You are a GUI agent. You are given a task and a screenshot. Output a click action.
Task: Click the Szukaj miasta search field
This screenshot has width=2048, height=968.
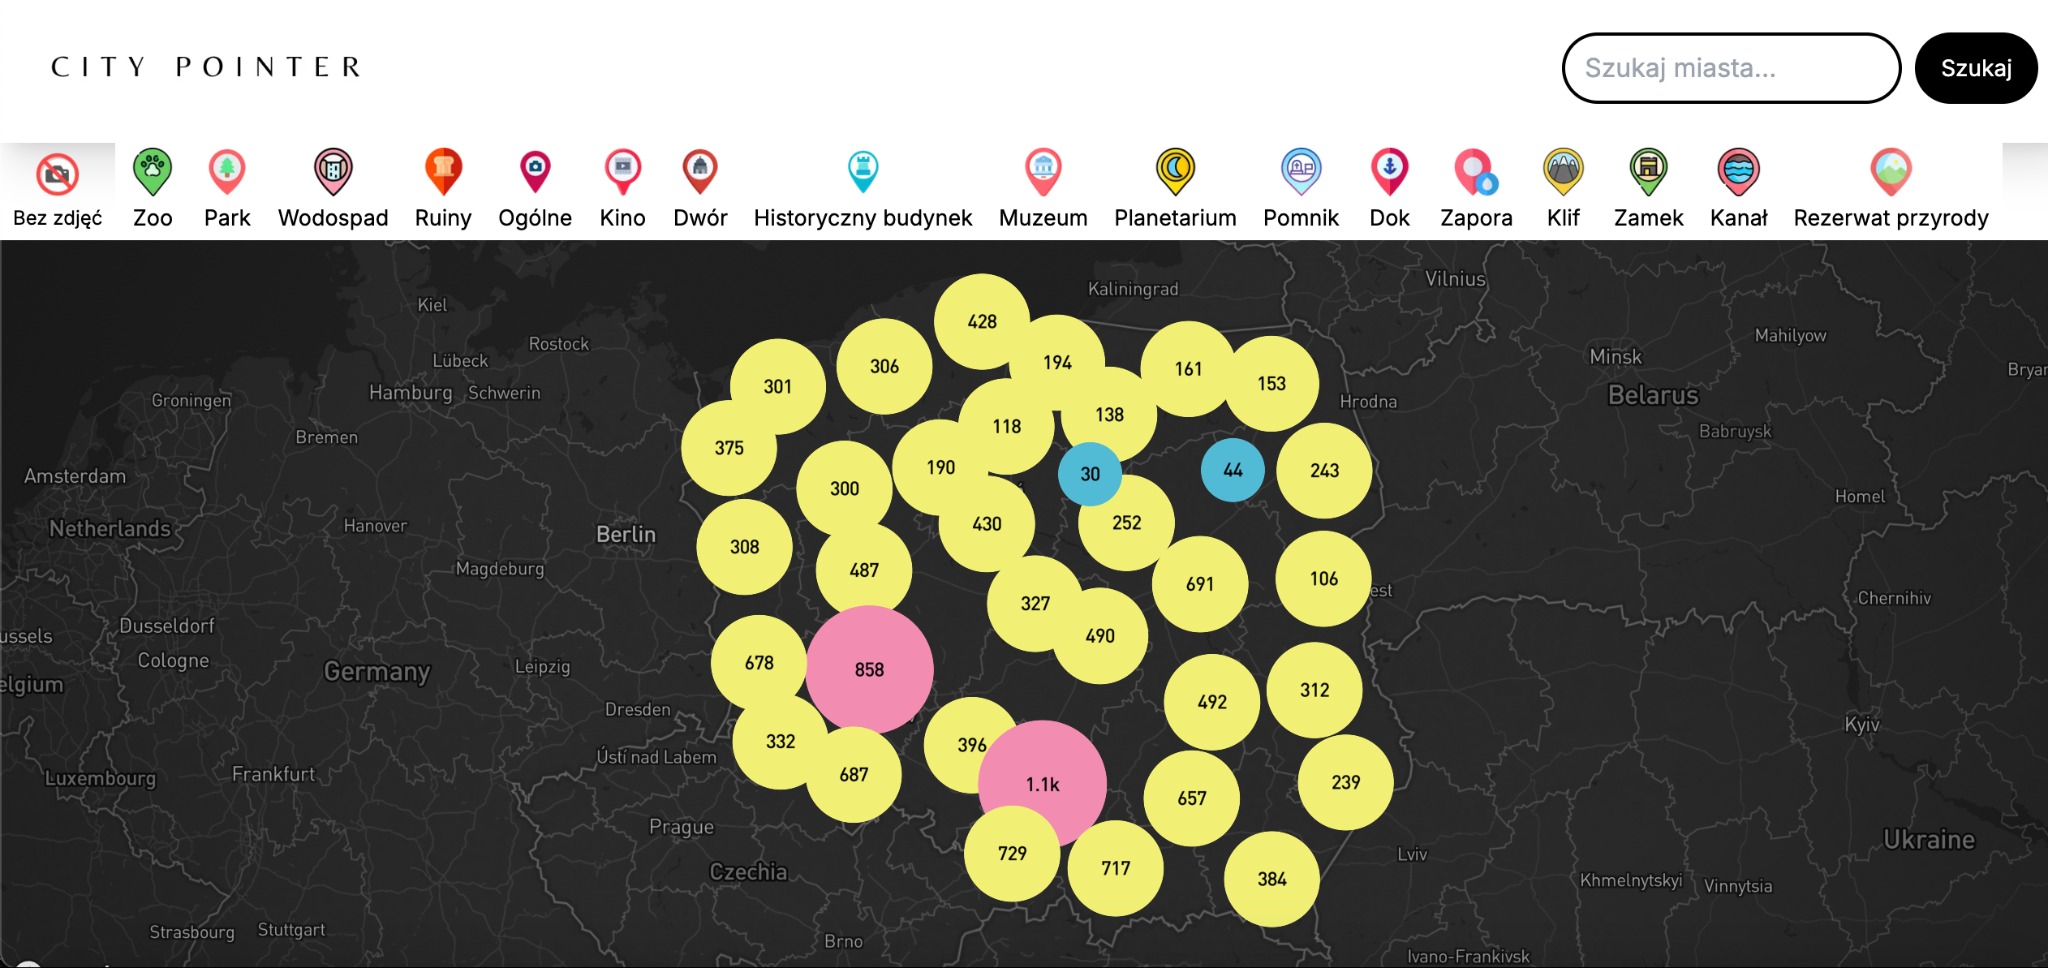pyautogui.click(x=1731, y=68)
